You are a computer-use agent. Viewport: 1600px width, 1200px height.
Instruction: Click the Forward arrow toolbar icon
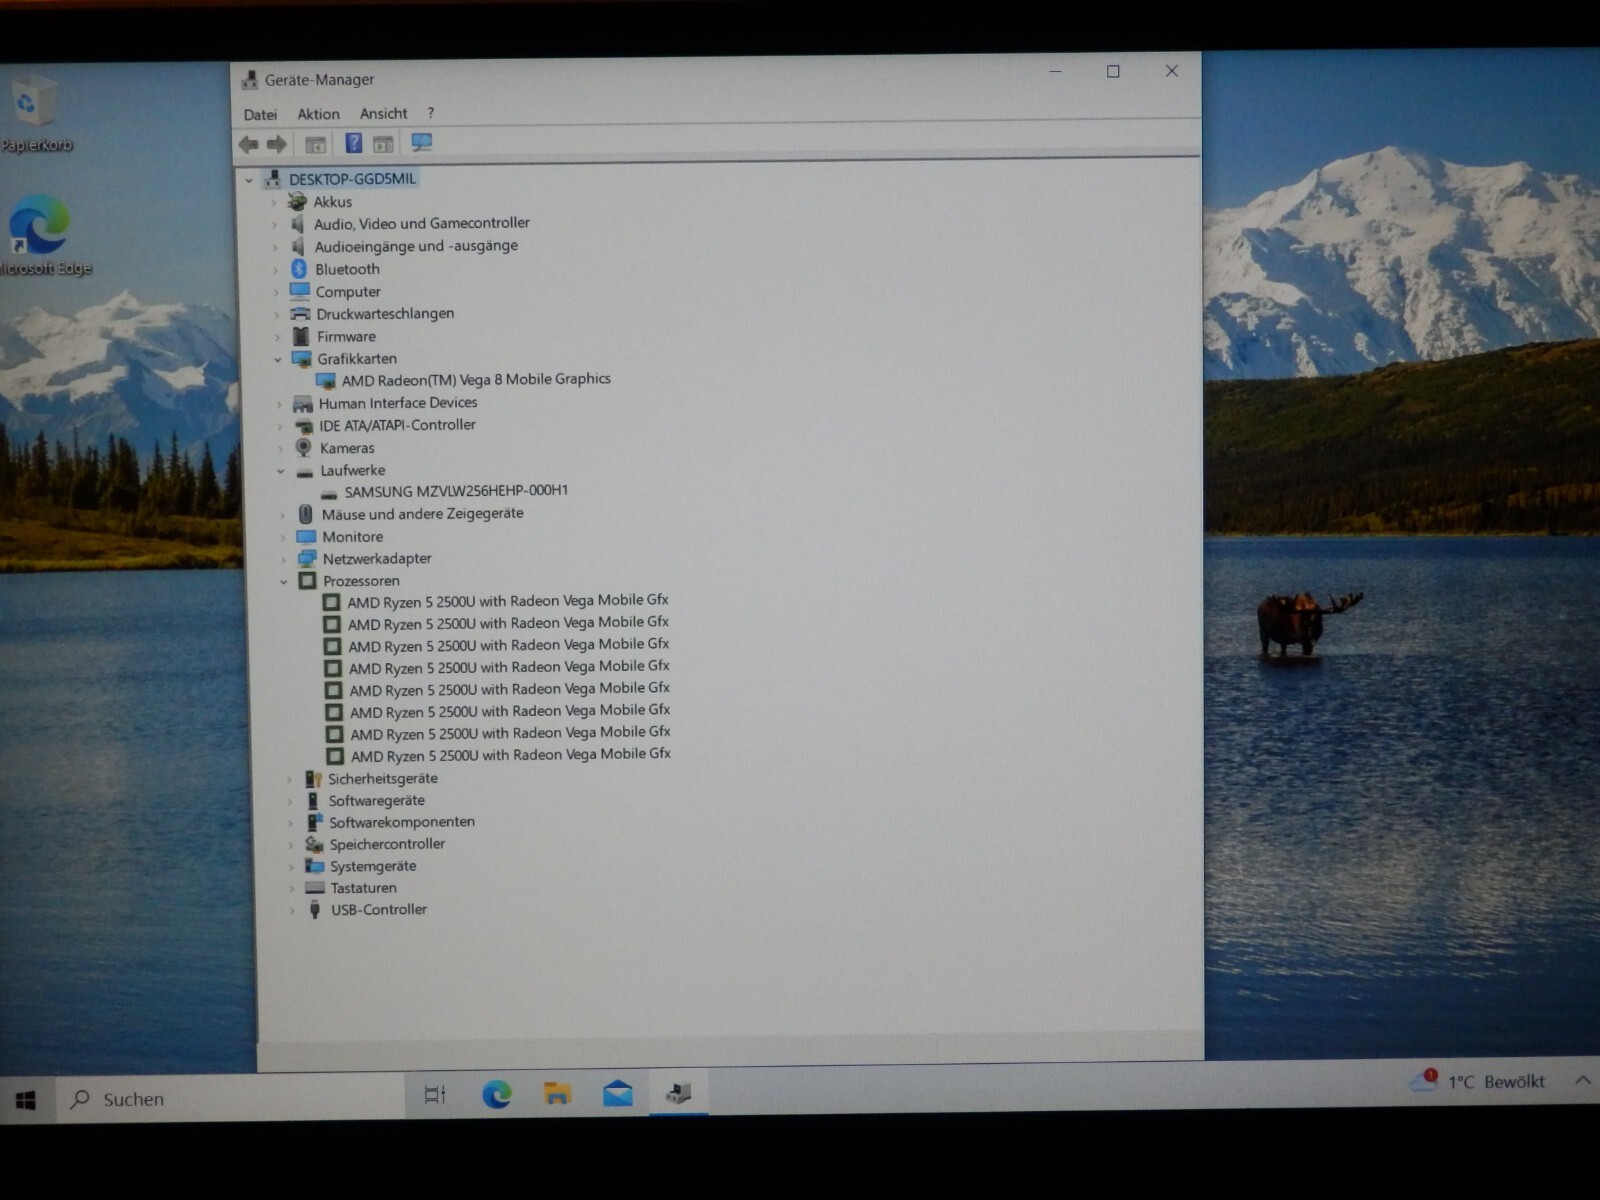[277, 144]
